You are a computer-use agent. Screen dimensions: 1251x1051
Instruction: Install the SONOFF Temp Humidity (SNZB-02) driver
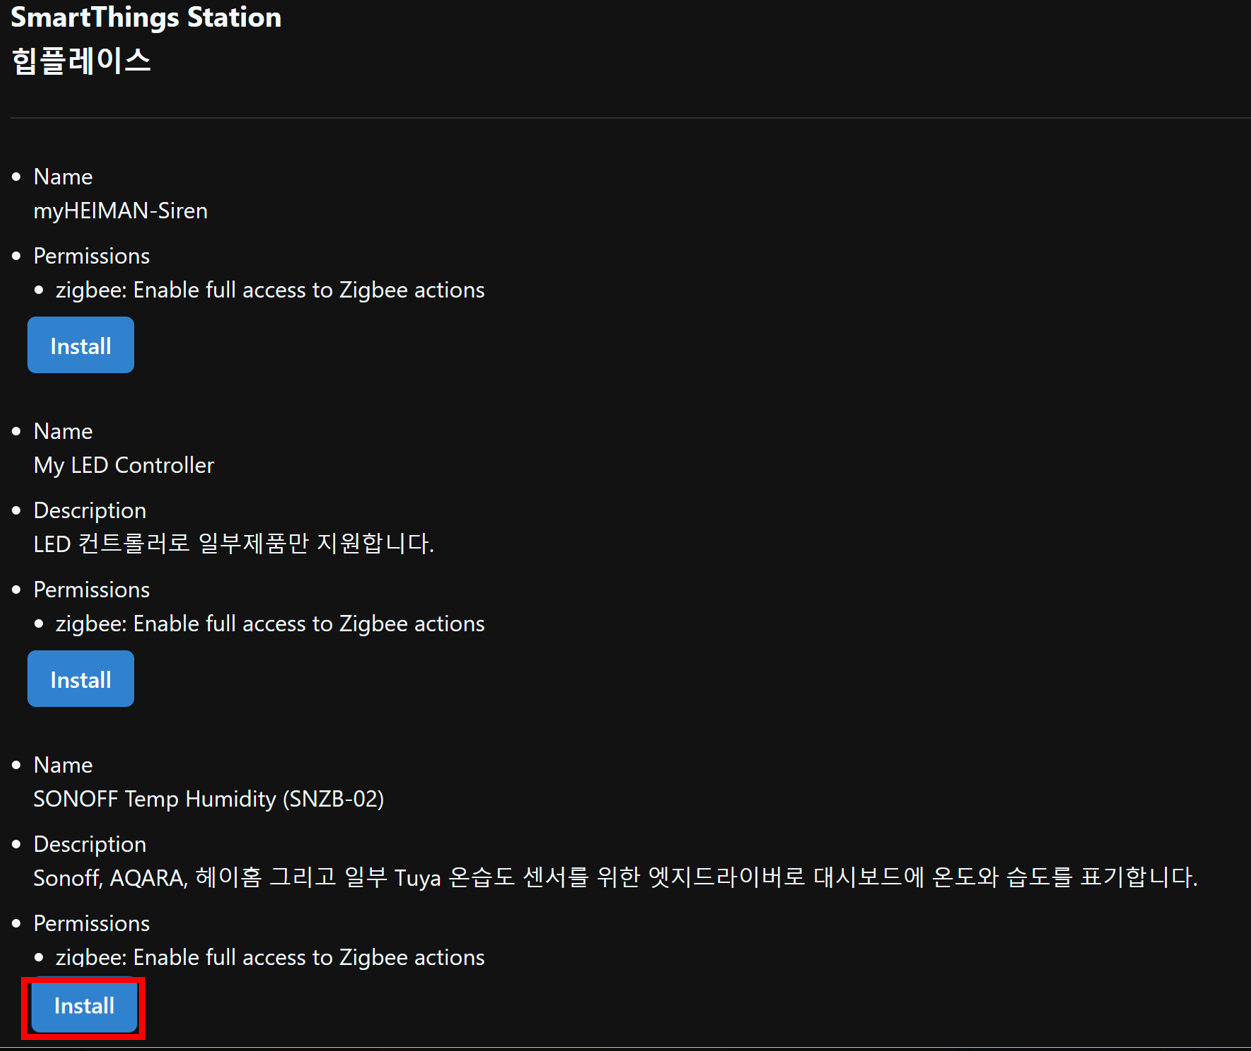pyautogui.click(x=84, y=1006)
